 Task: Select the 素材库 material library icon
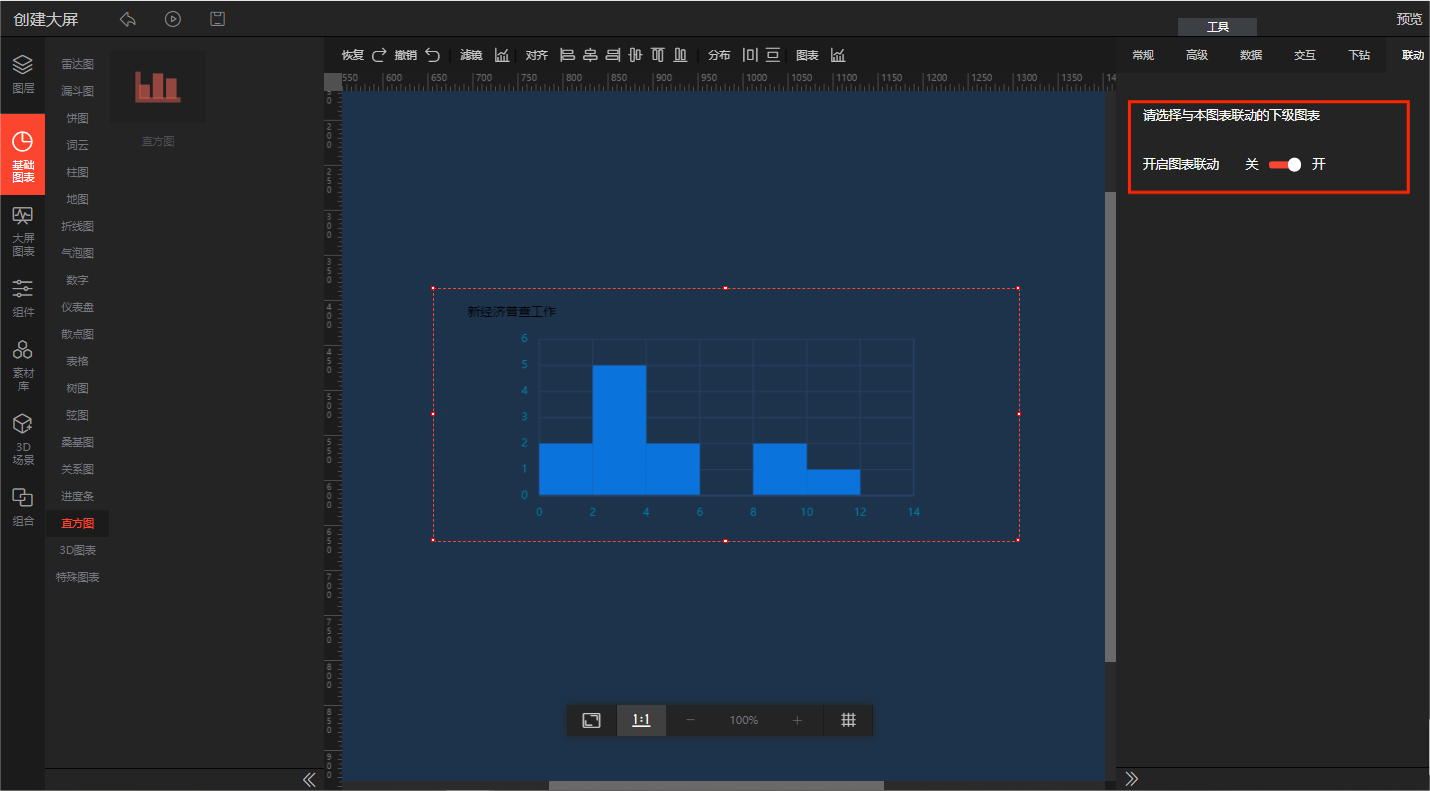tap(22, 364)
